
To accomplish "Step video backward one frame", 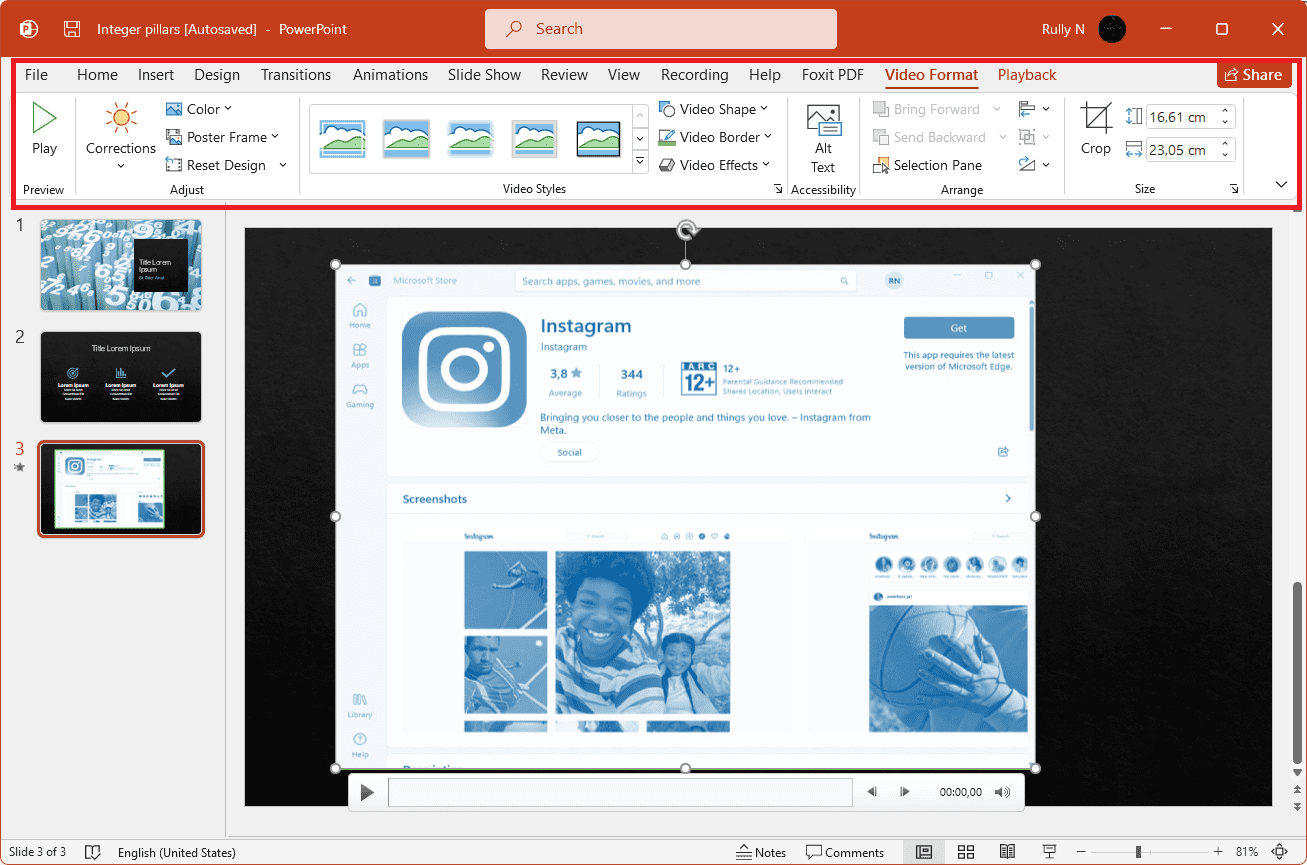I will click(x=872, y=792).
